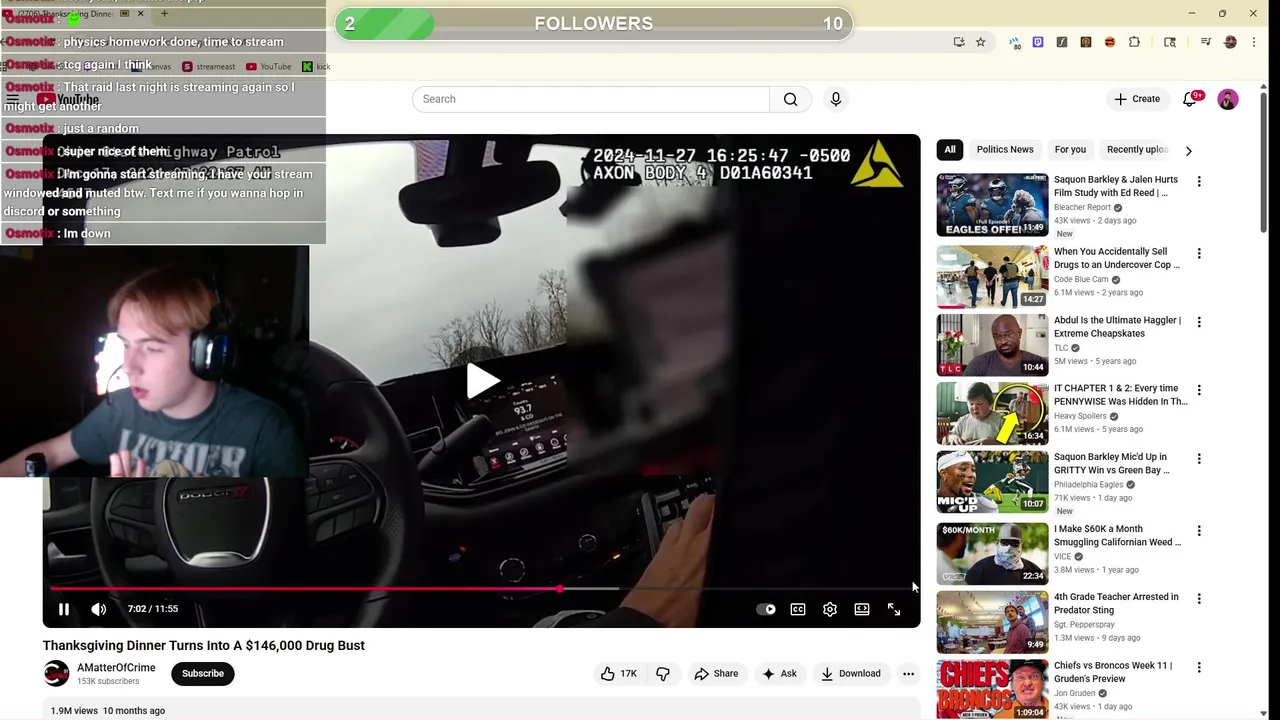Open the Chrome profile avatar

click(1230, 42)
